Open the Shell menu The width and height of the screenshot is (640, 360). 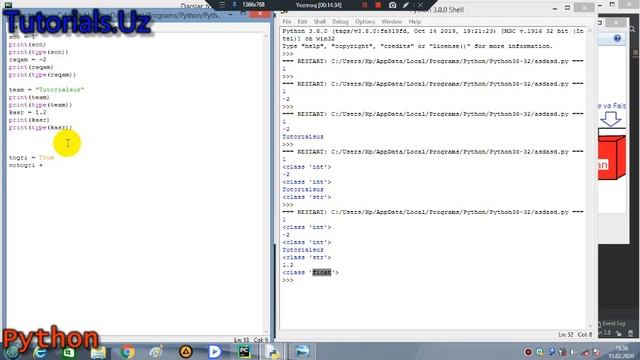(320, 22)
